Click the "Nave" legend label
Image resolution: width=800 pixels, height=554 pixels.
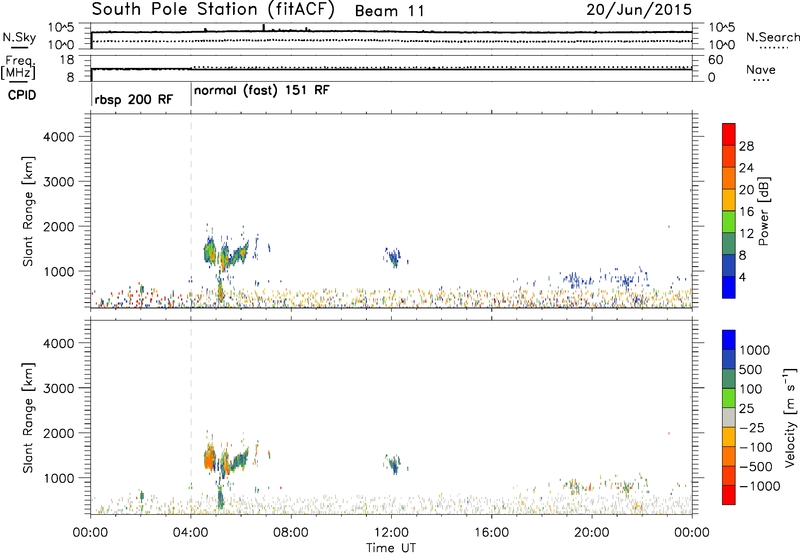(760, 70)
